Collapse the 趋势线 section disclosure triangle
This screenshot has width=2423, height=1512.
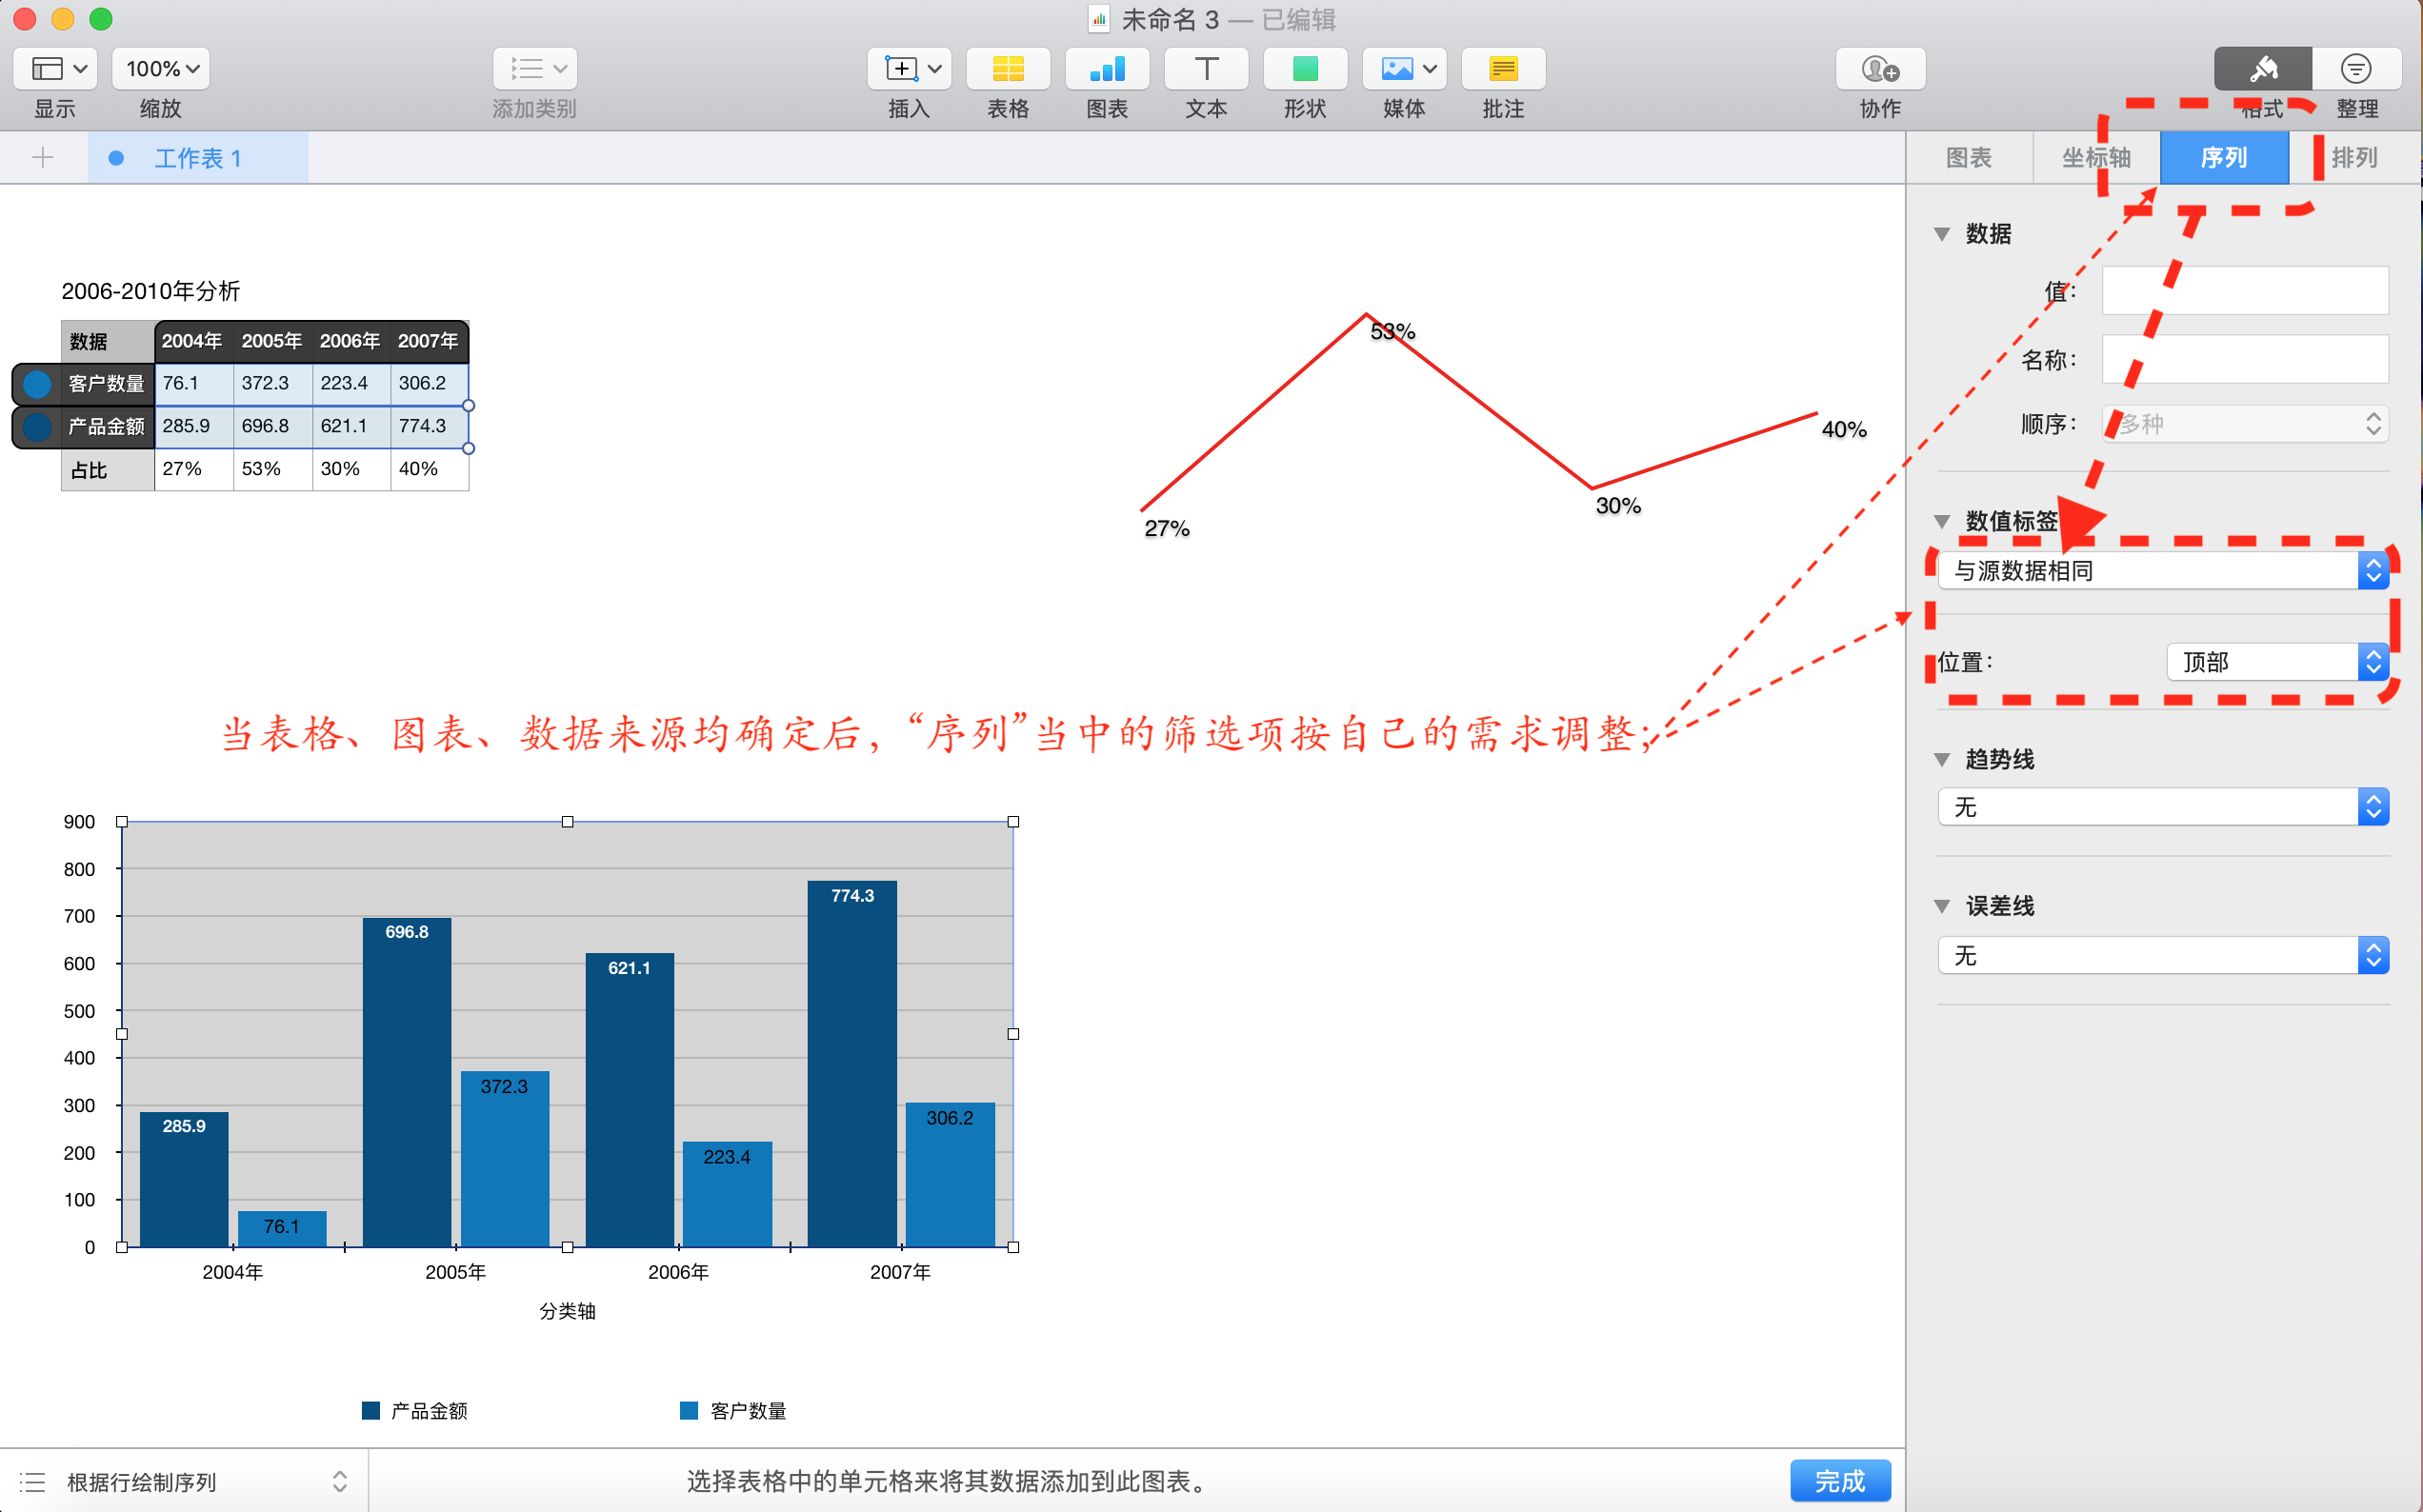(1942, 760)
